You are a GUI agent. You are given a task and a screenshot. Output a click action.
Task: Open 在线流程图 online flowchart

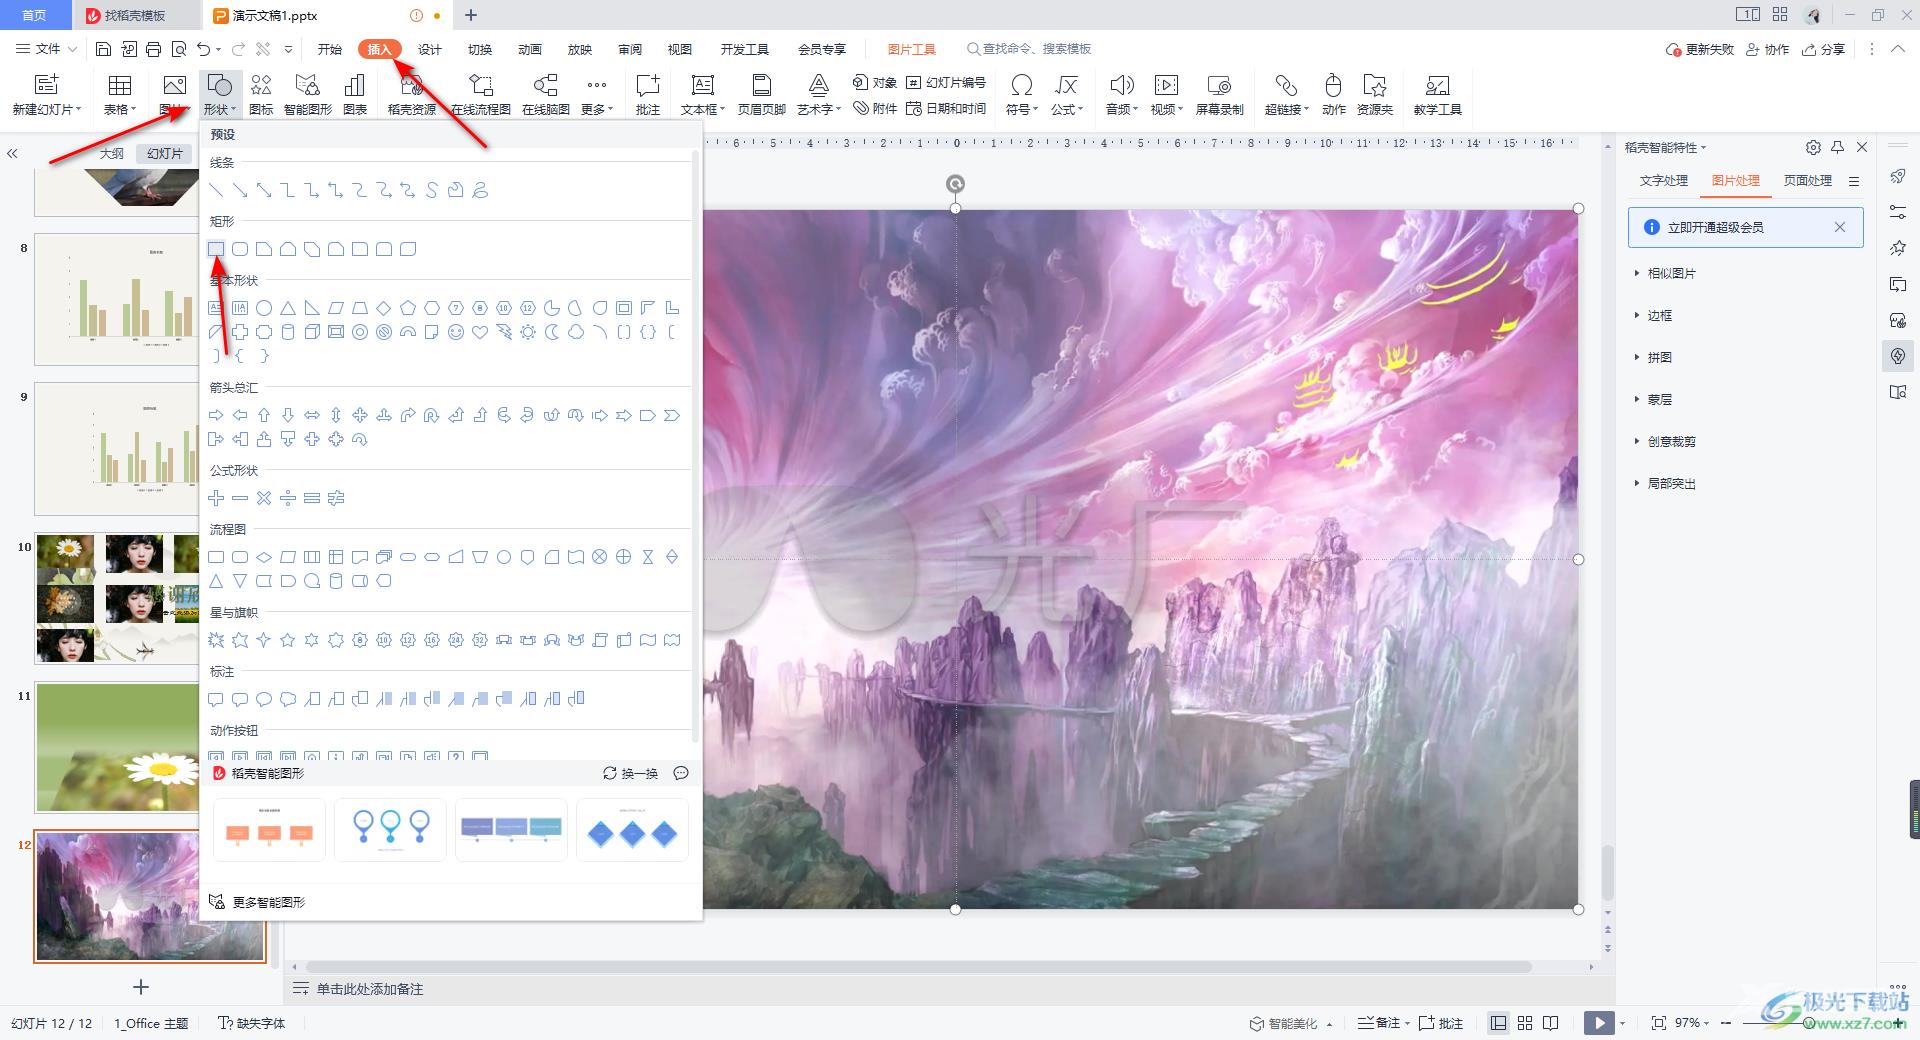[481, 95]
